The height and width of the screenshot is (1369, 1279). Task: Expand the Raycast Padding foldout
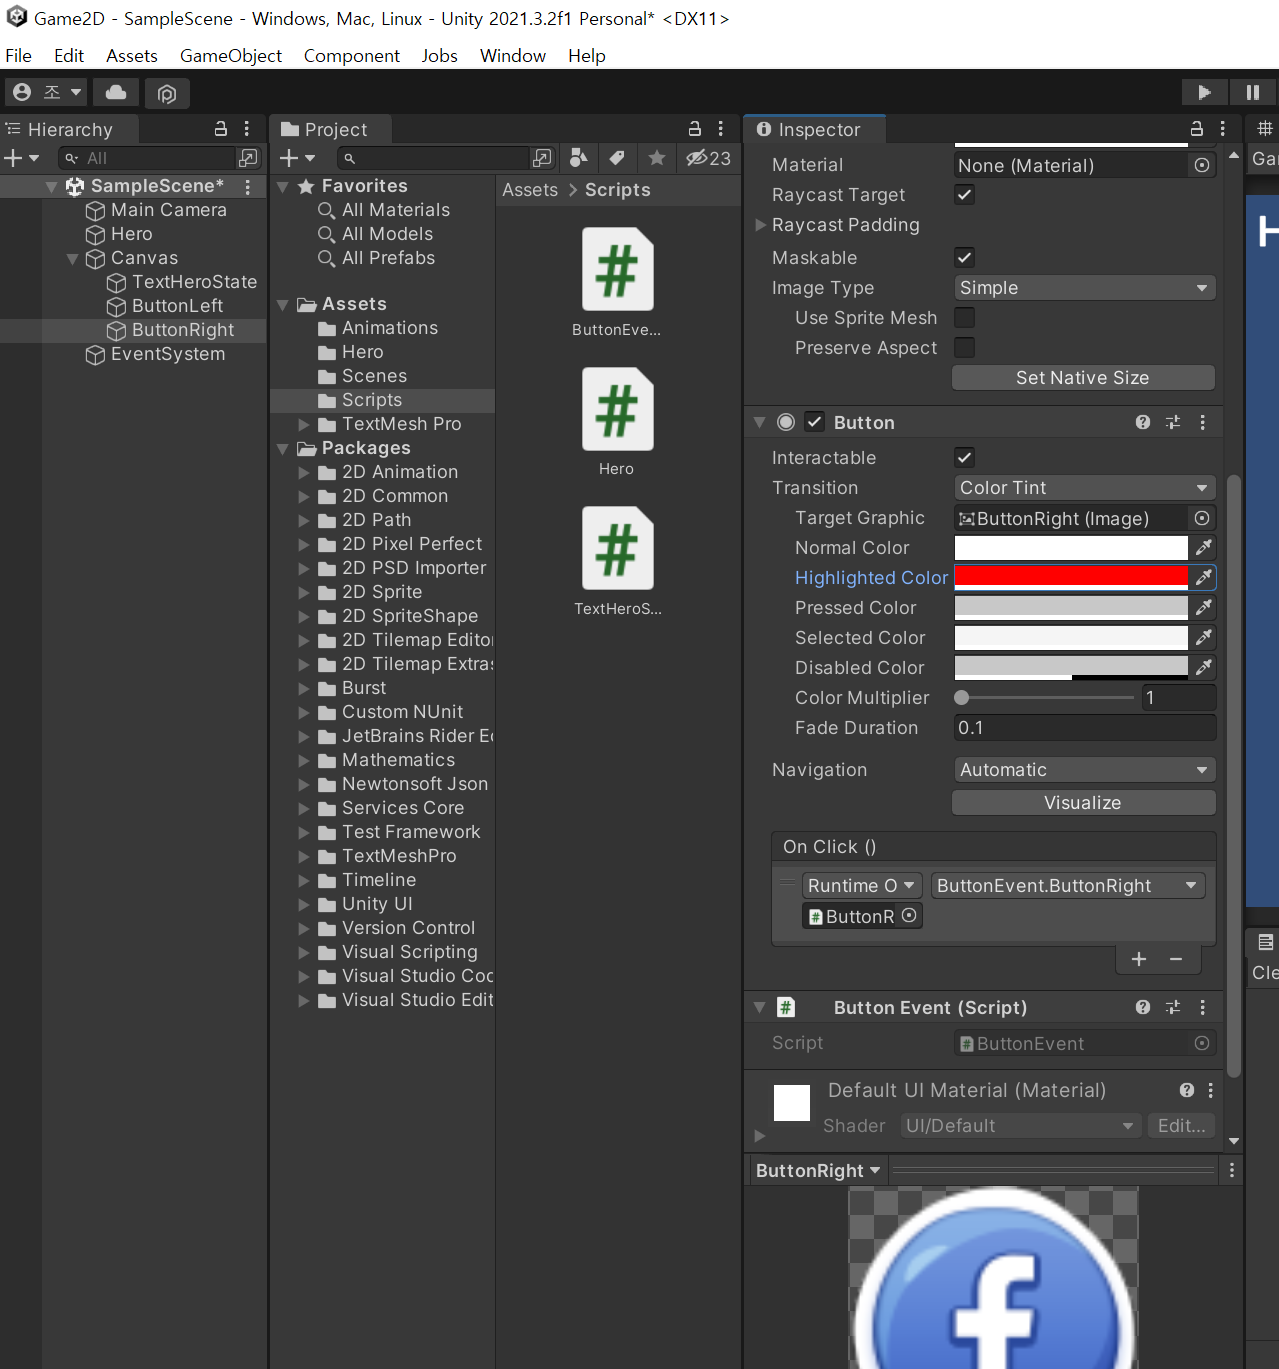760,225
